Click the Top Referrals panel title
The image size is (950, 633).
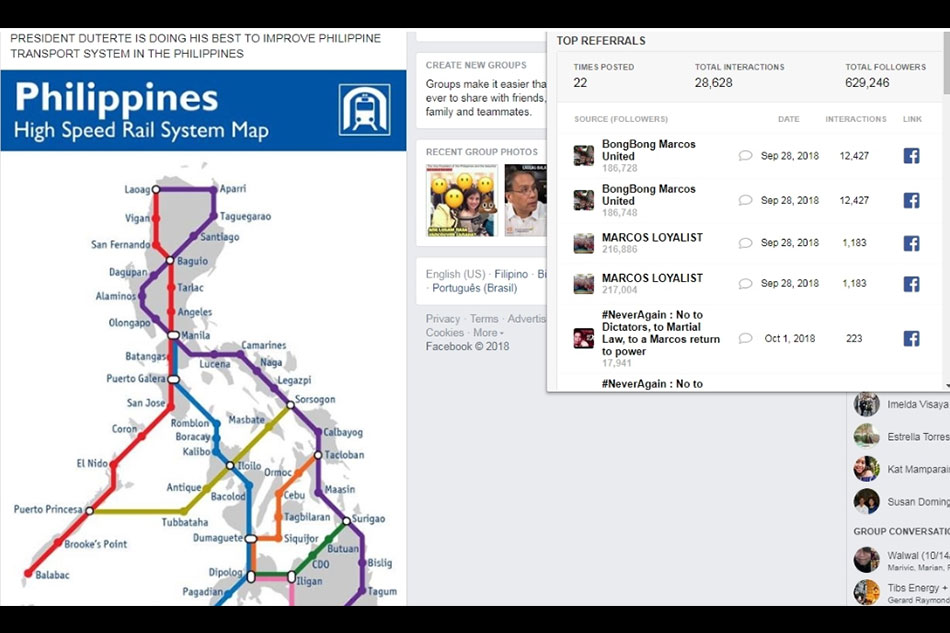pos(601,41)
